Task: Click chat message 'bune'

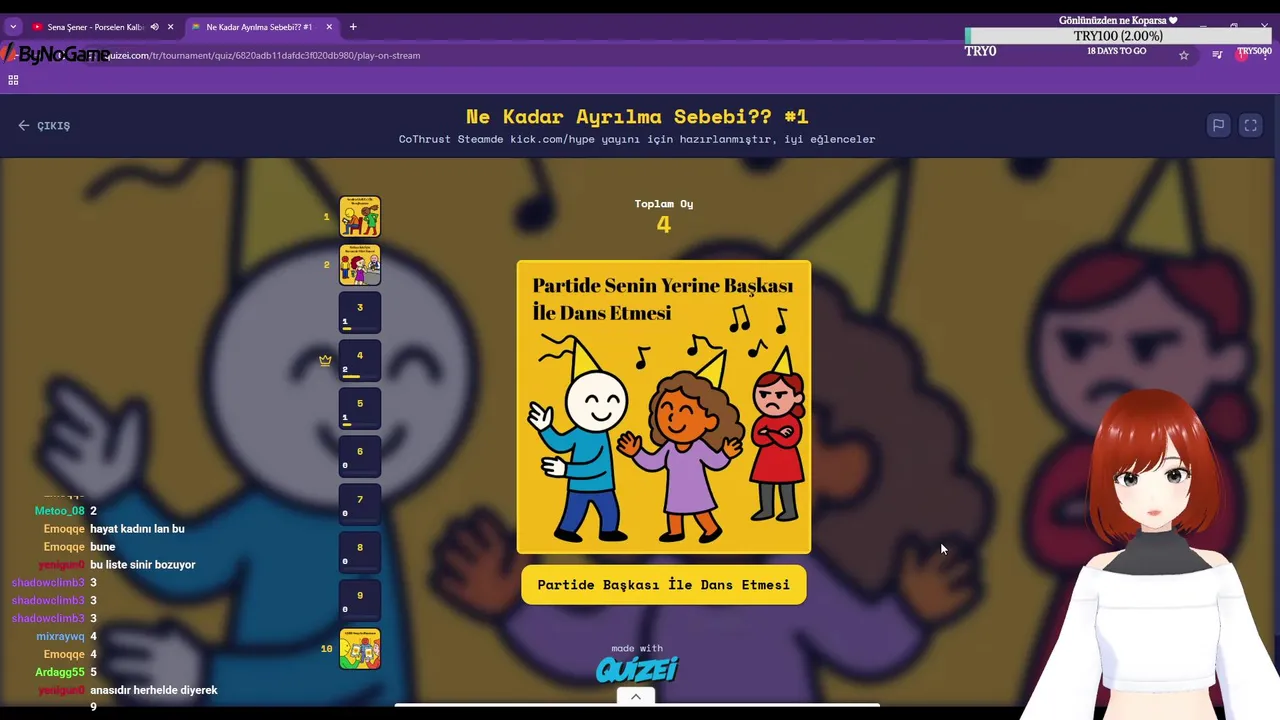Action: coord(103,547)
